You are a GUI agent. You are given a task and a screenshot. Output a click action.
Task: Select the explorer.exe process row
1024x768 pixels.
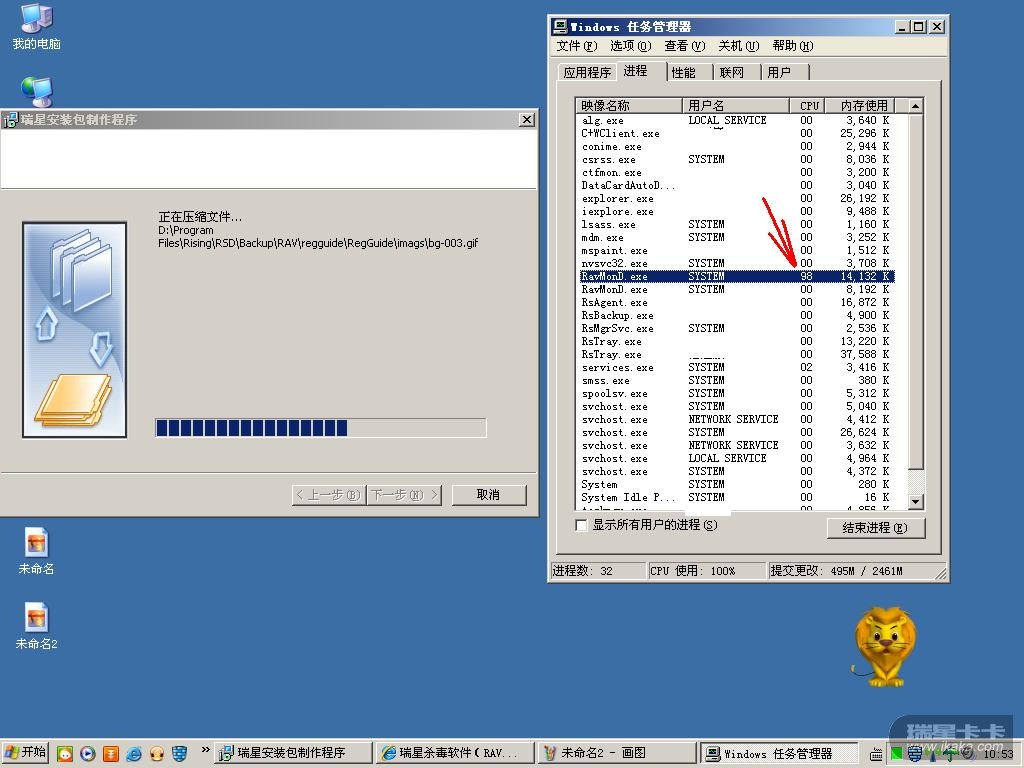coord(736,199)
